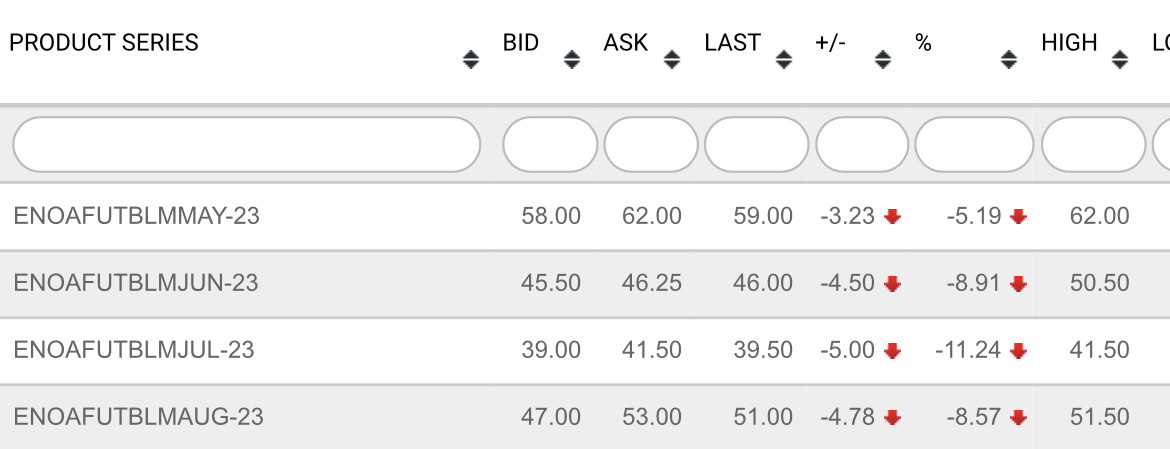
Task: Sort table by BID column arrows
Action: click(572, 60)
